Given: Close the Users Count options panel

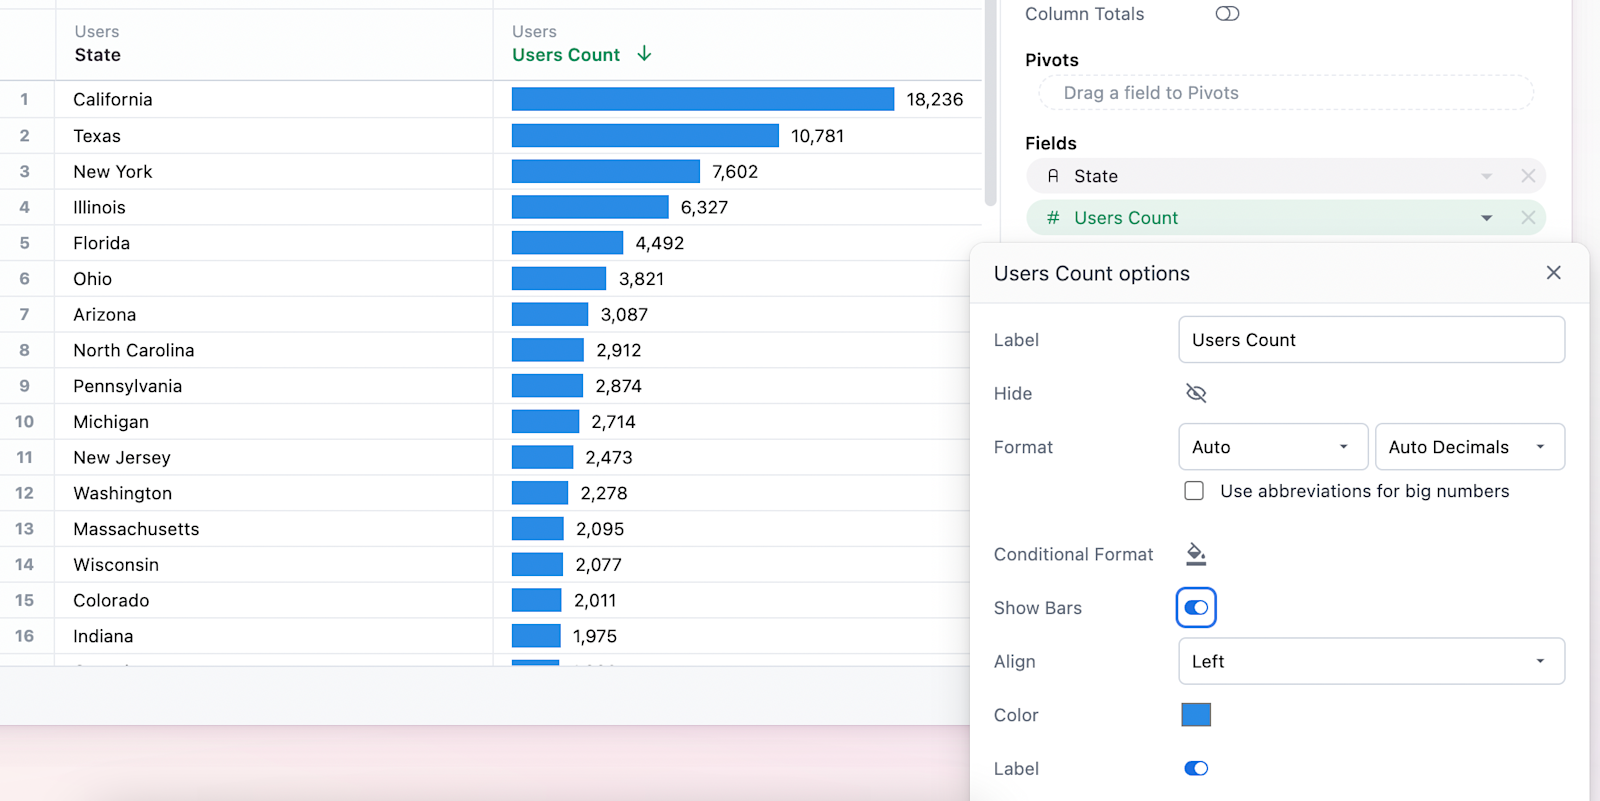Looking at the screenshot, I should click(x=1553, y=273).
